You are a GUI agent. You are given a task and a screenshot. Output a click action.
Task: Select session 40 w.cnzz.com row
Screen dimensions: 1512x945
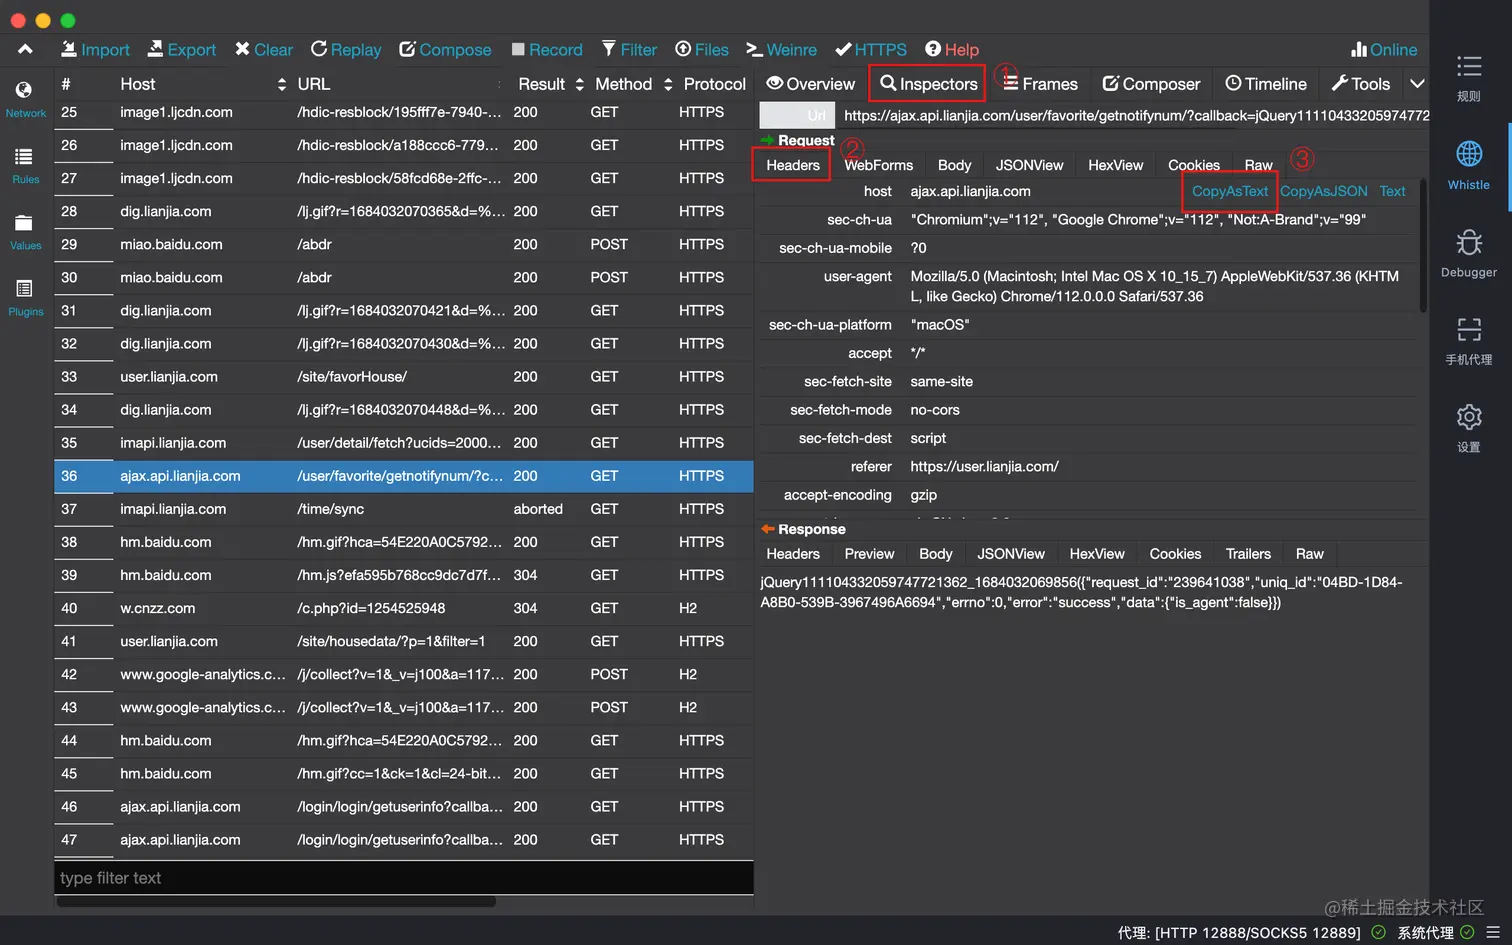[404, 608]
